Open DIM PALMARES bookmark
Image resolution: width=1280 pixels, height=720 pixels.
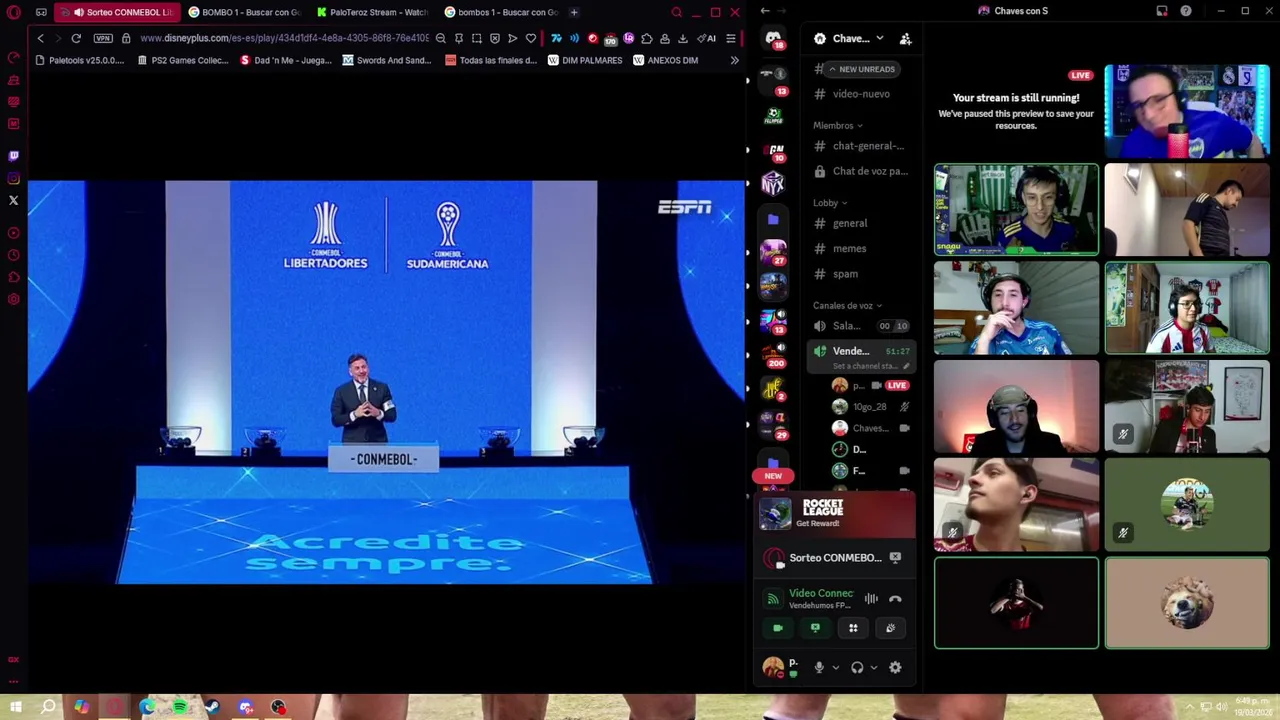585,60
